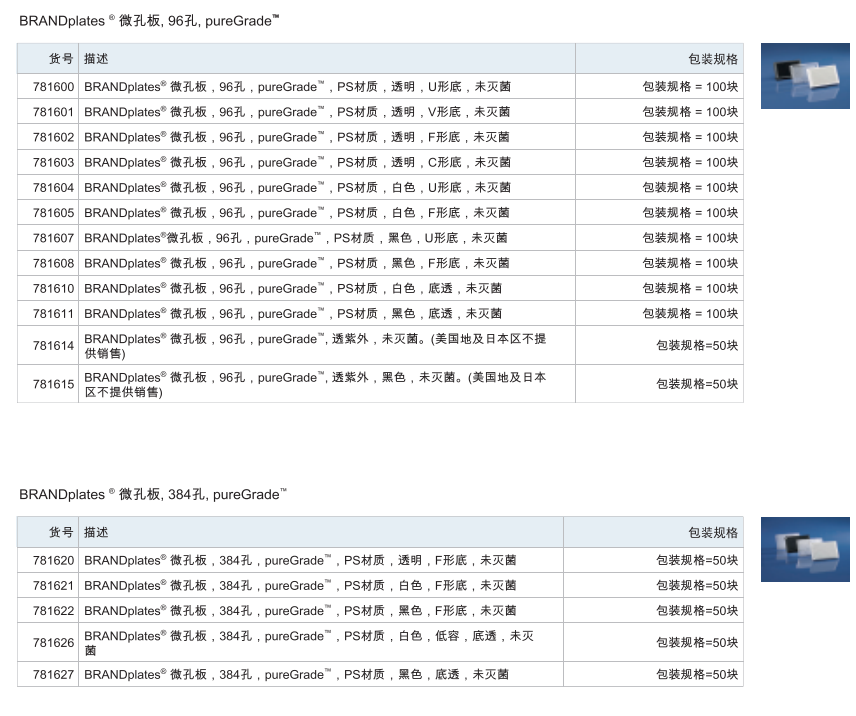Click the 白色 底透 96孔 description
Screen dimensions: 856x716
(293, 288)
